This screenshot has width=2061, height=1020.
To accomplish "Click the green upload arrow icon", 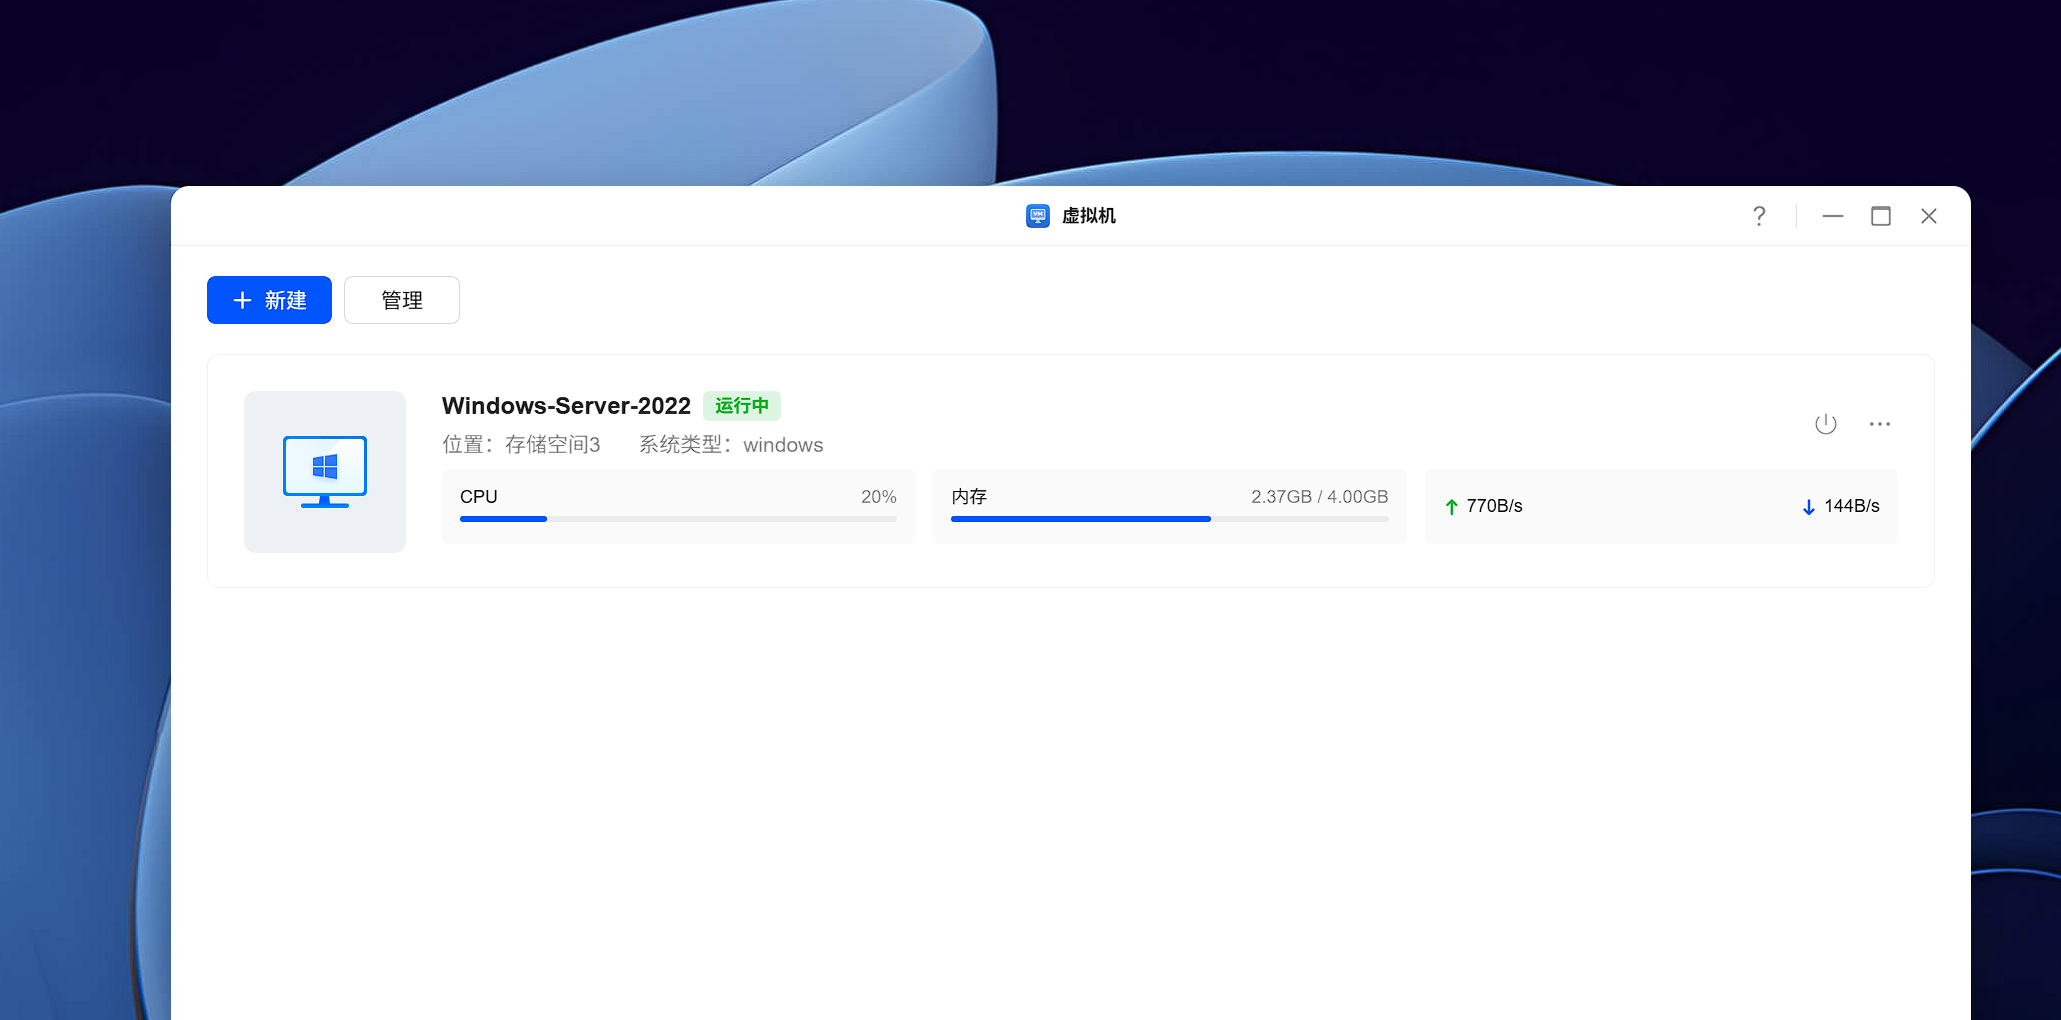I will pyautogui.click(x=1452, y=507).
